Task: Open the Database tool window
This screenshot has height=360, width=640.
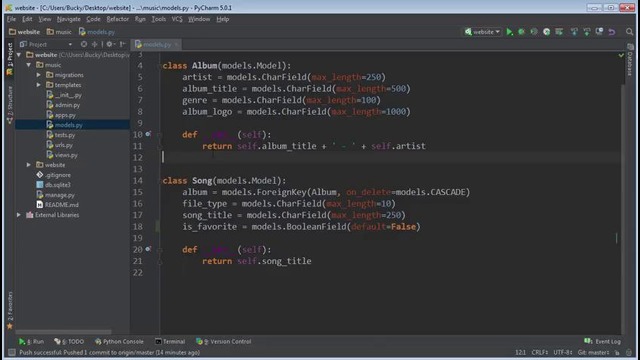Action: pyautogui.click(x=630, y=60)
